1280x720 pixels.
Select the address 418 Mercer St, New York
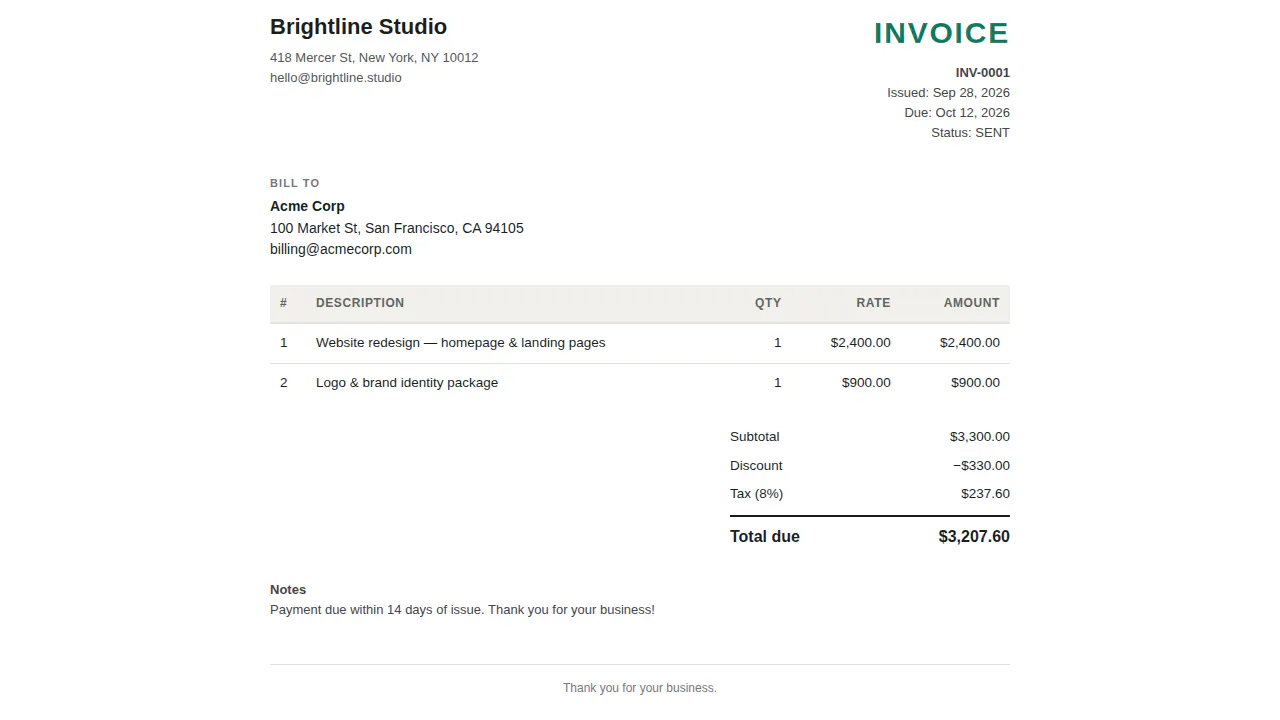pyautogui.click(x=374, y=58)
